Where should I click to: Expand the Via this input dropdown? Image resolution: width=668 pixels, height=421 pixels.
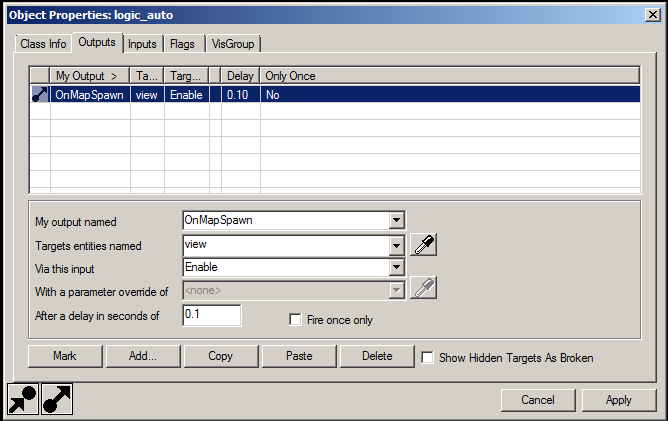click(396, 267)
